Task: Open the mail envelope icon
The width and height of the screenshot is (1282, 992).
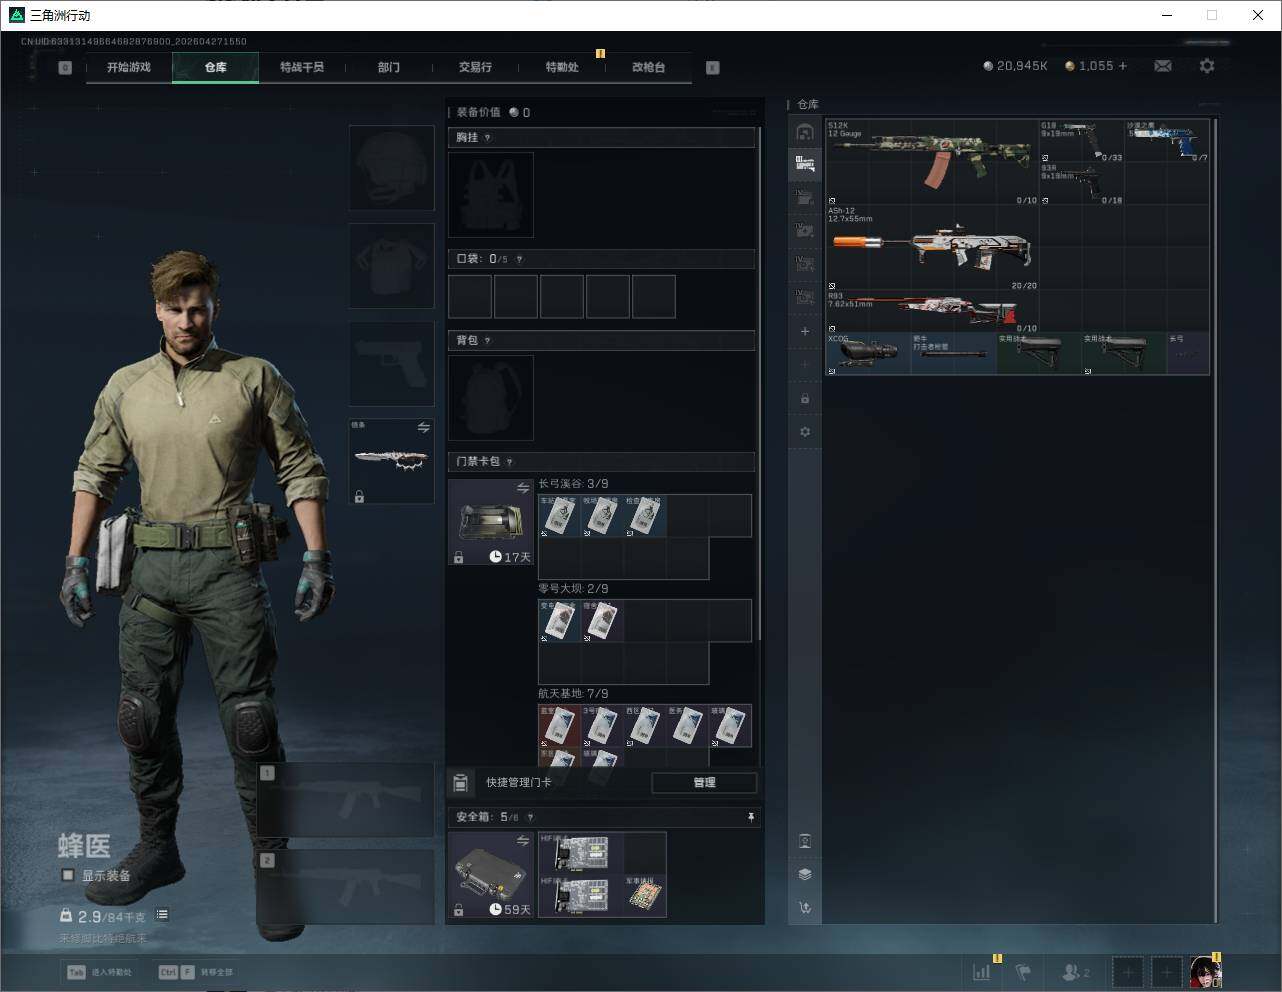Action: 1163,66
